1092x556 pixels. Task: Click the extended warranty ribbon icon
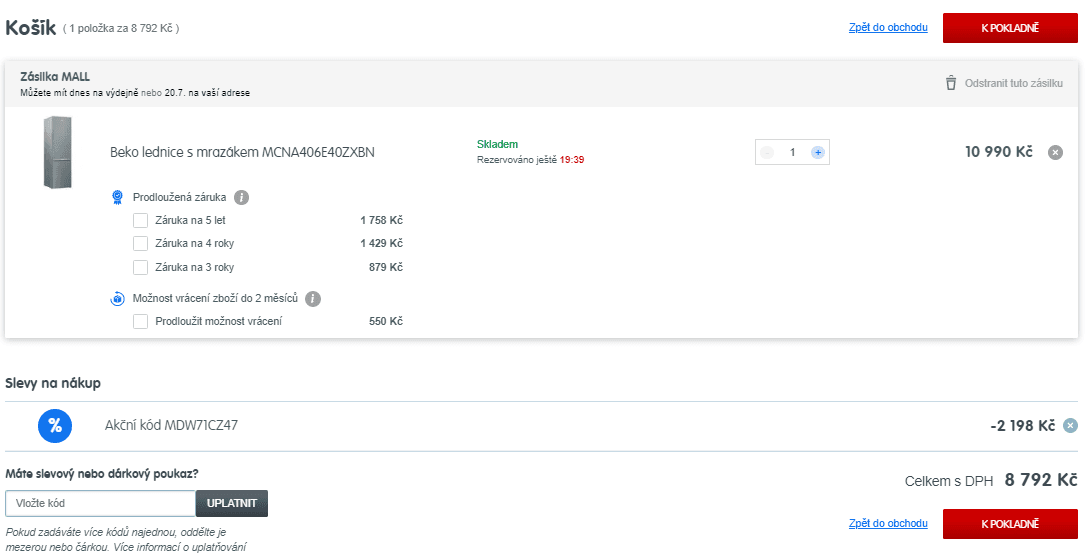[x=117, y=197]
